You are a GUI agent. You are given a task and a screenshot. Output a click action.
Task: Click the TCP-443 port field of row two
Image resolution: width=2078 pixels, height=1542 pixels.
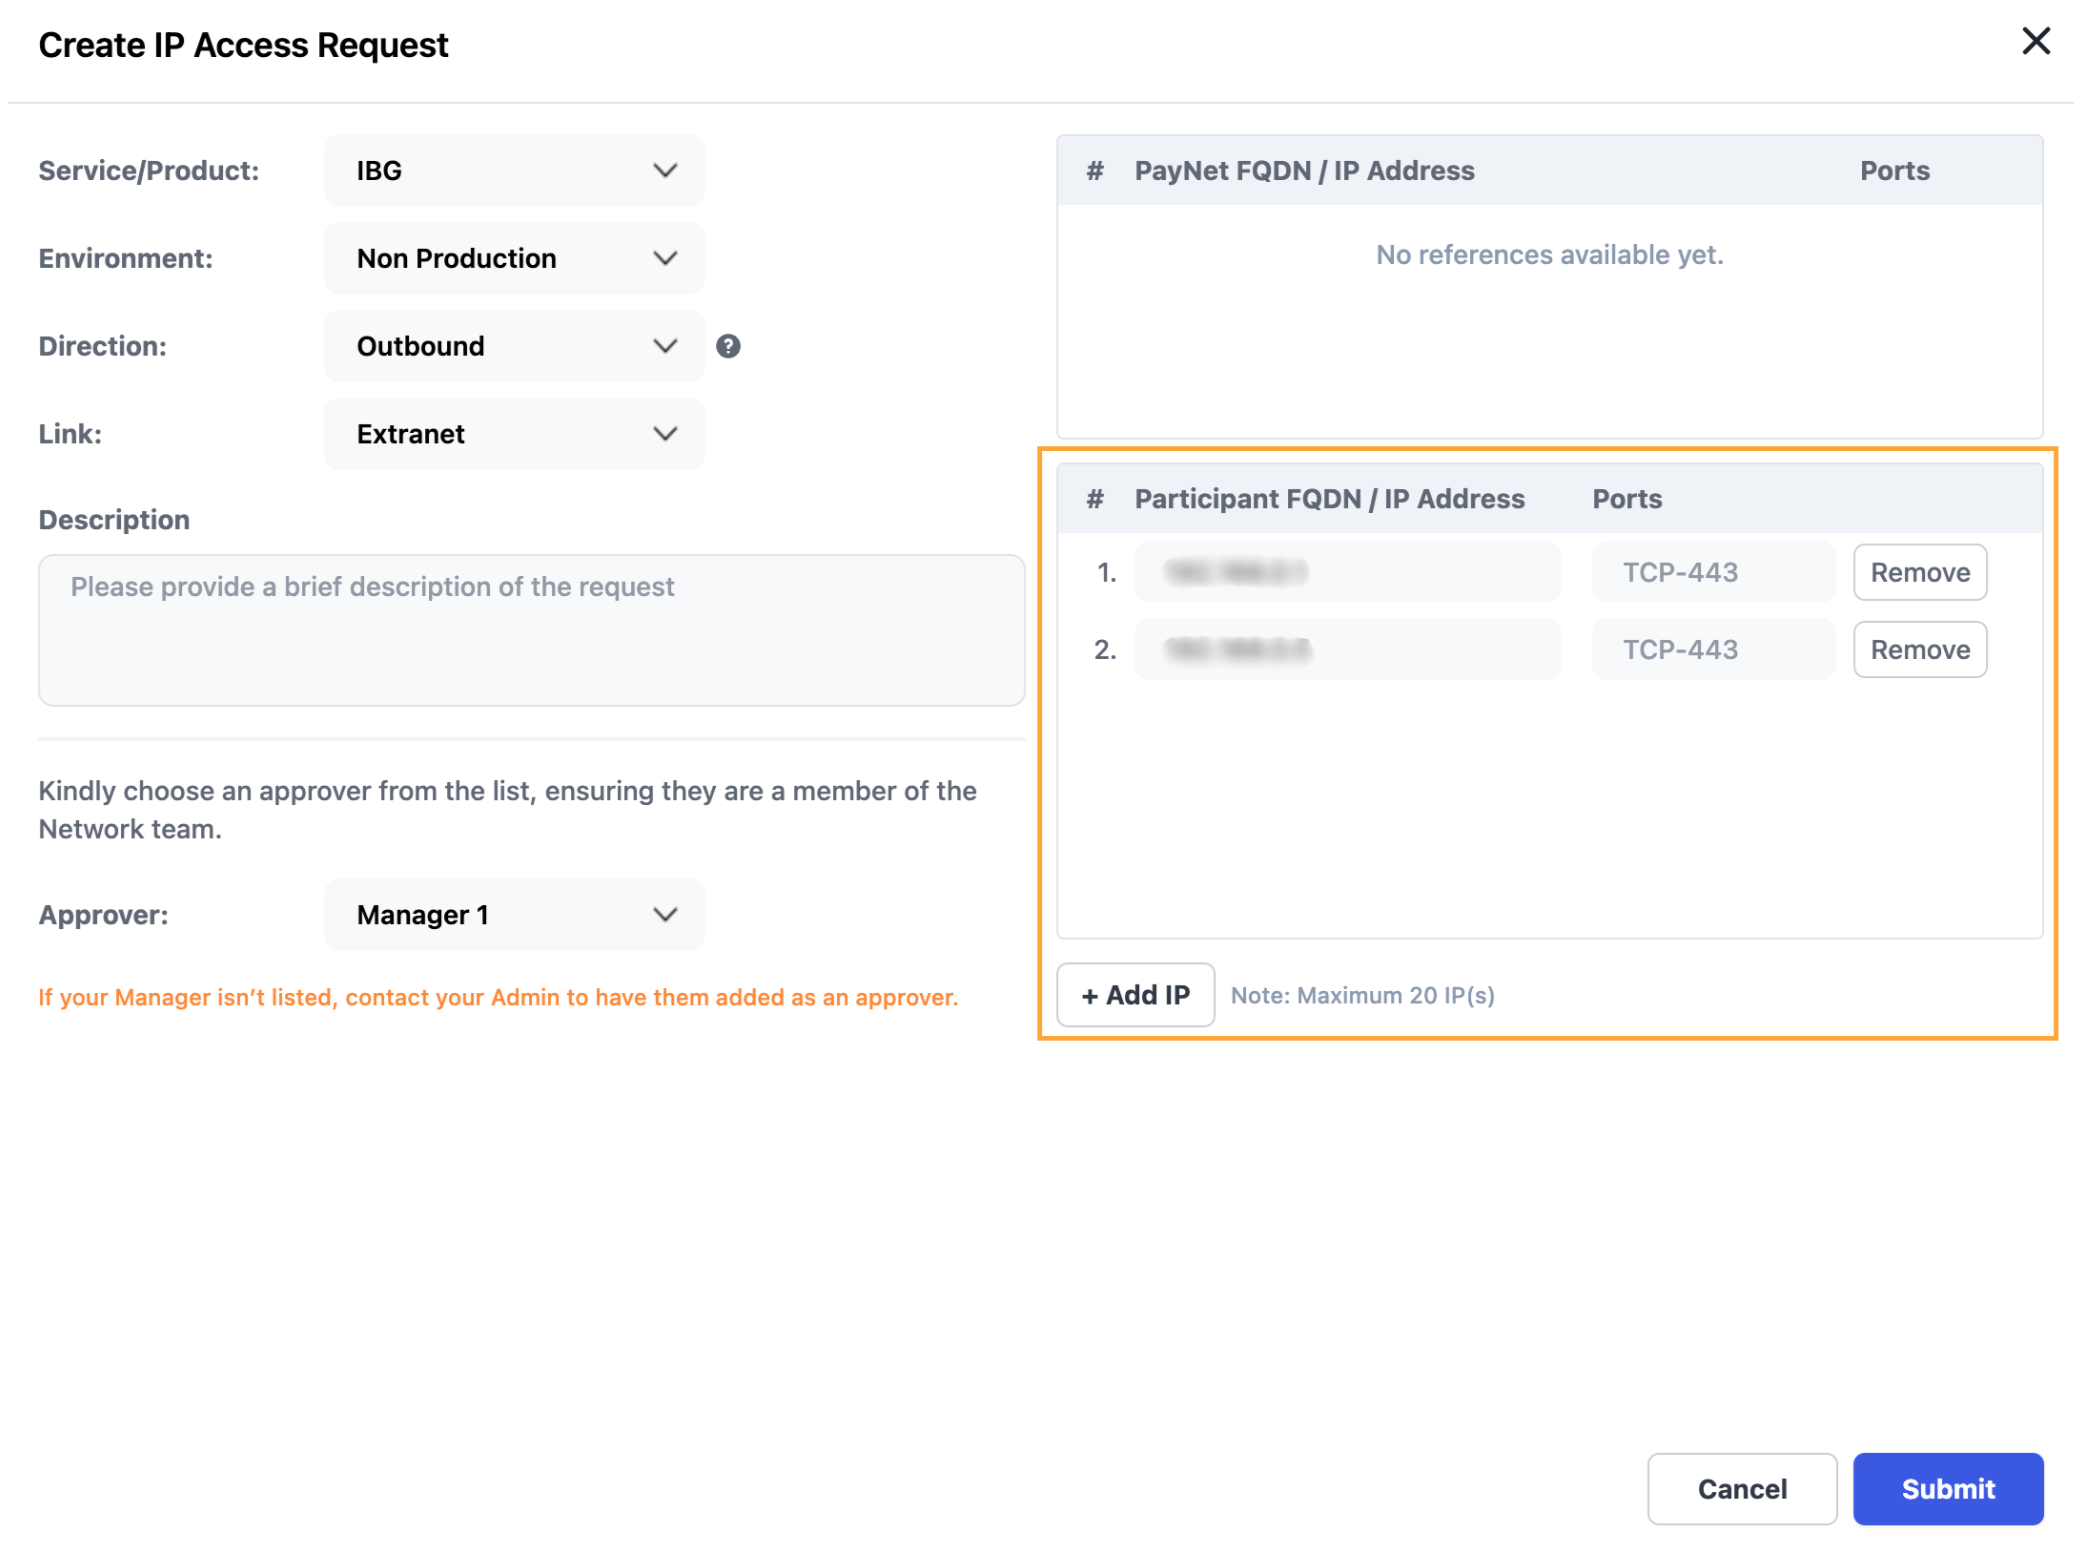1712,649
